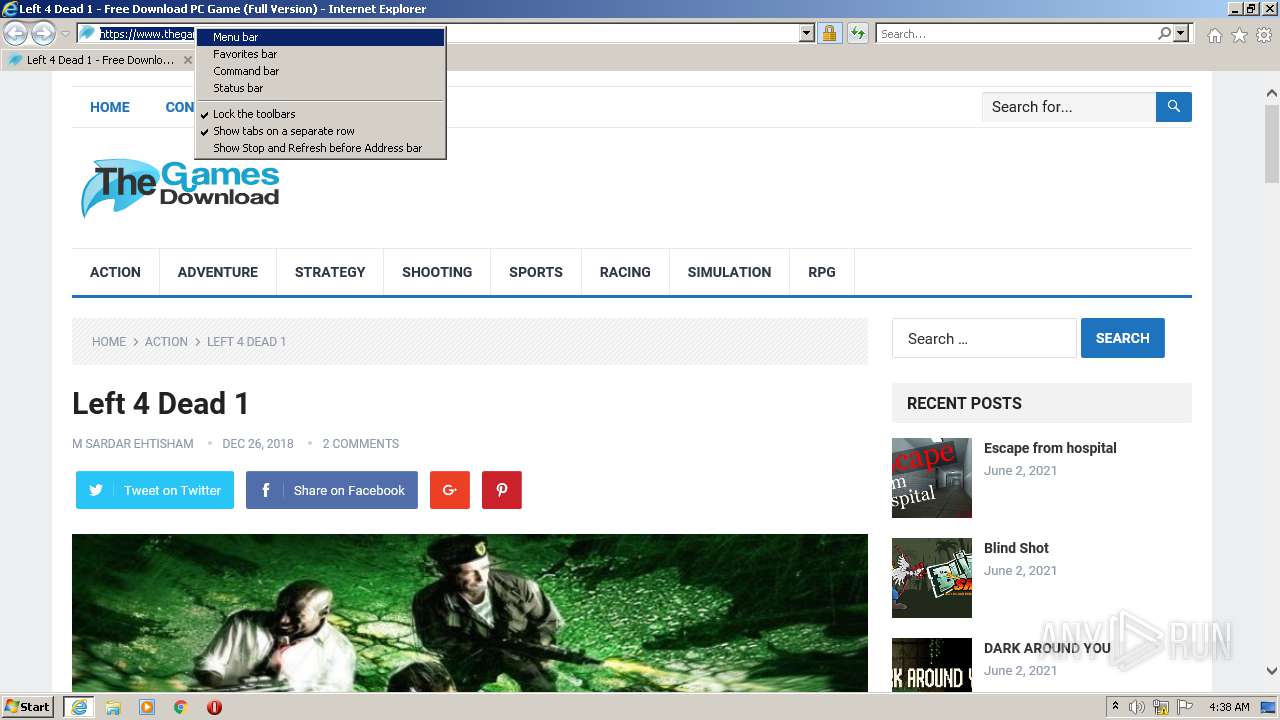Click the Search for... field in header

coord(1069,106)
